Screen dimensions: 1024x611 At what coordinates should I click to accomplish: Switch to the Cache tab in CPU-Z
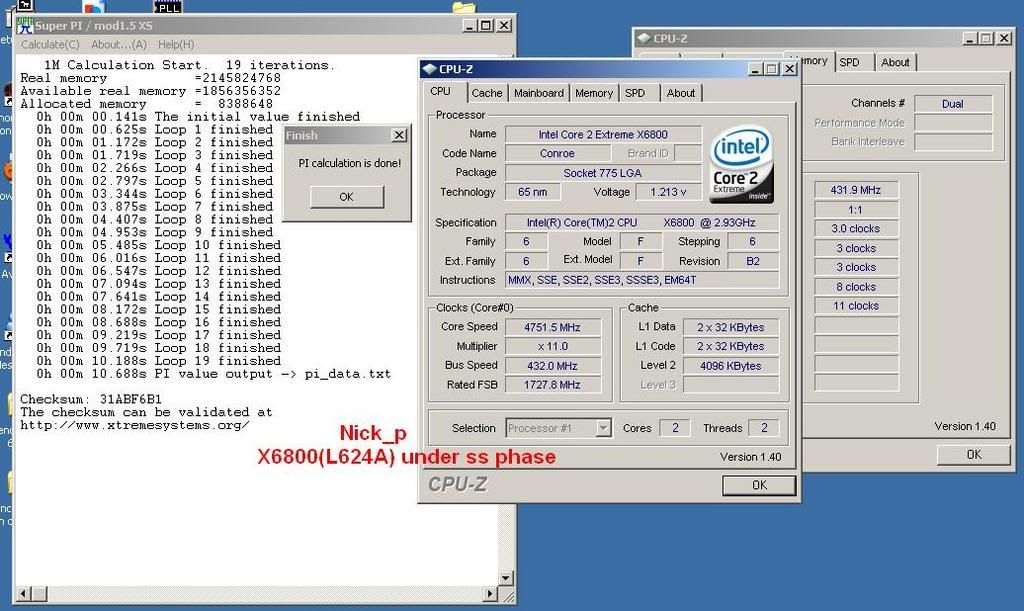[487, 92]
